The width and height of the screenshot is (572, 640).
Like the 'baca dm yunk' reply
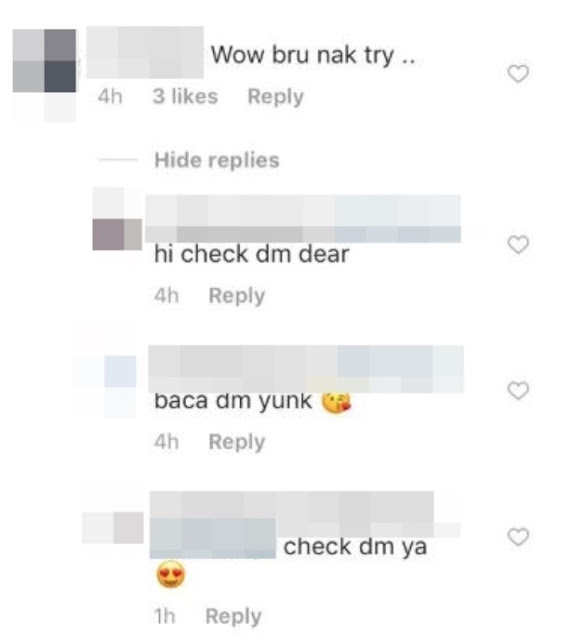(x=518, y=391)
